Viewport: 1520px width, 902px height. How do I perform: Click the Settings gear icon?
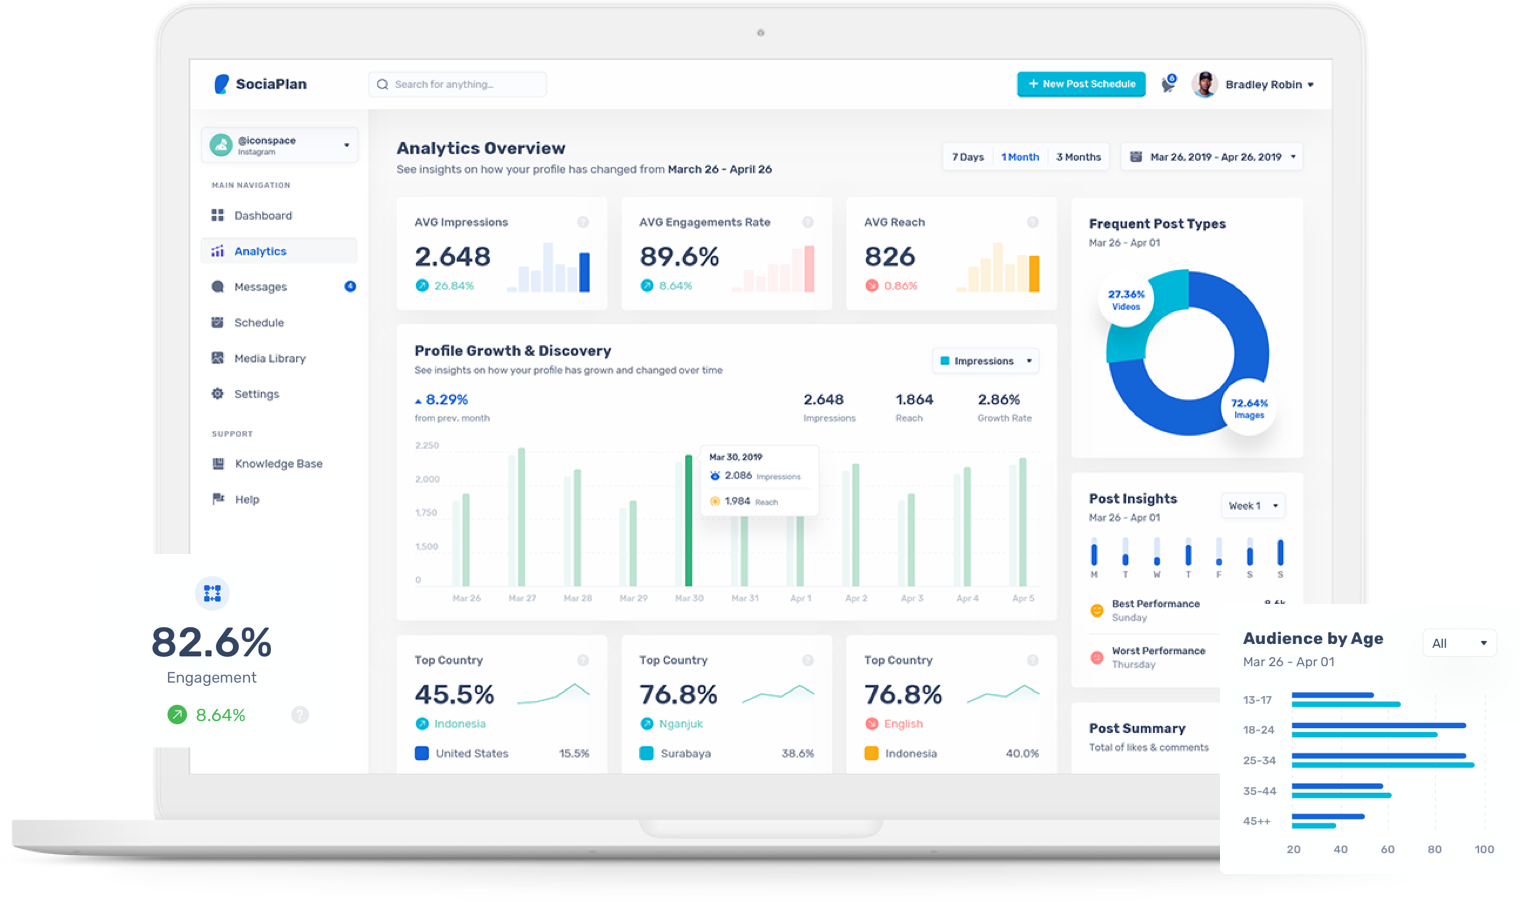coord(217,394)
